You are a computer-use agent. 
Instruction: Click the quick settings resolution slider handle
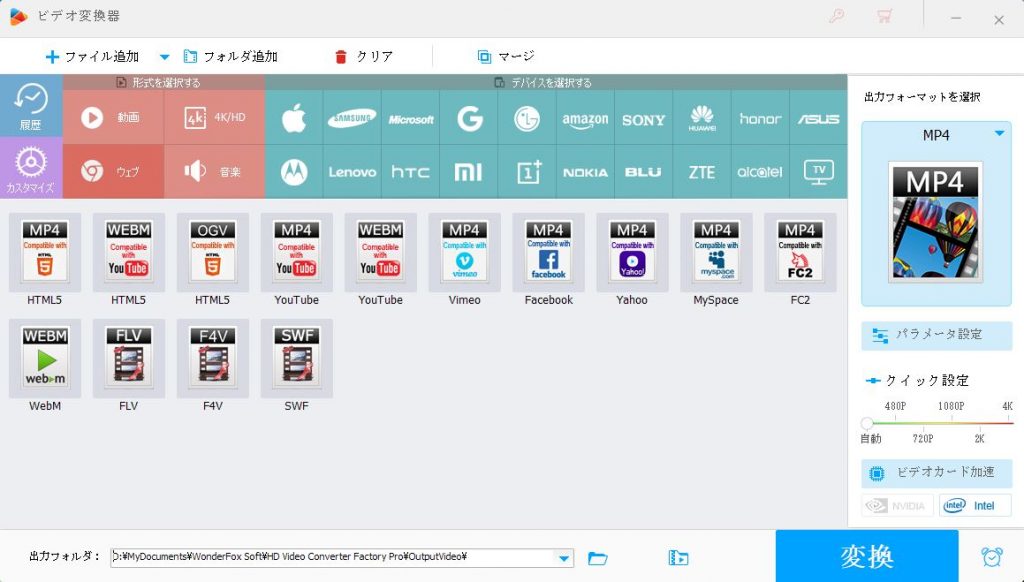pyautogui.click(x=867, y=423)
